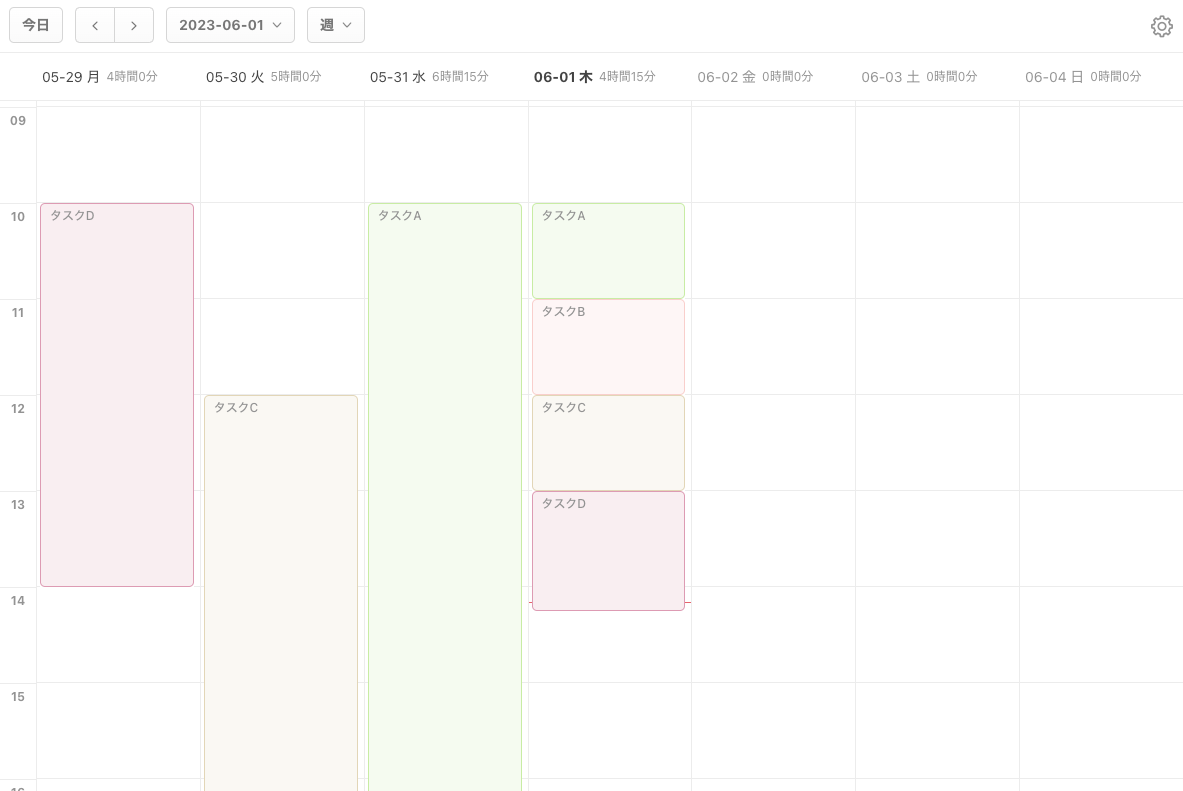
Task: Click タスクD event on Thursday 06-01
Action: click(608, 550)
